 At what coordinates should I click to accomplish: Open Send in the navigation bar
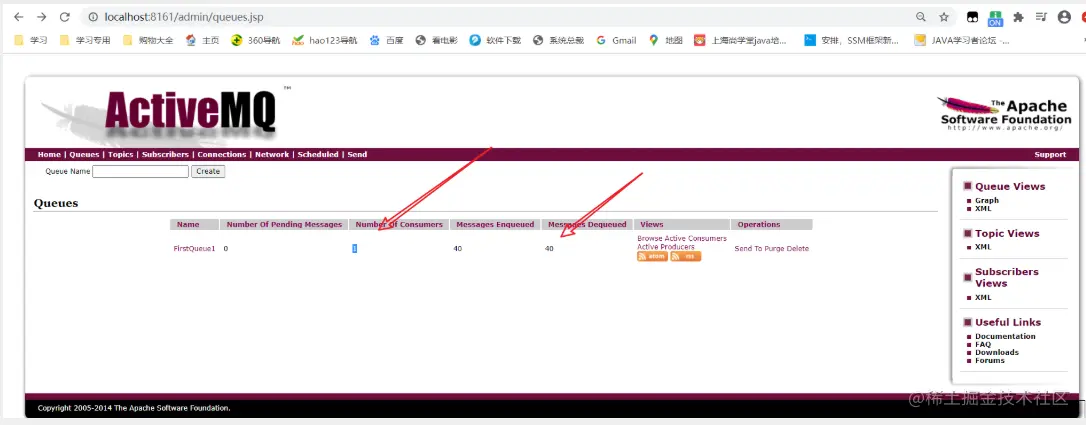click(357, 154)
